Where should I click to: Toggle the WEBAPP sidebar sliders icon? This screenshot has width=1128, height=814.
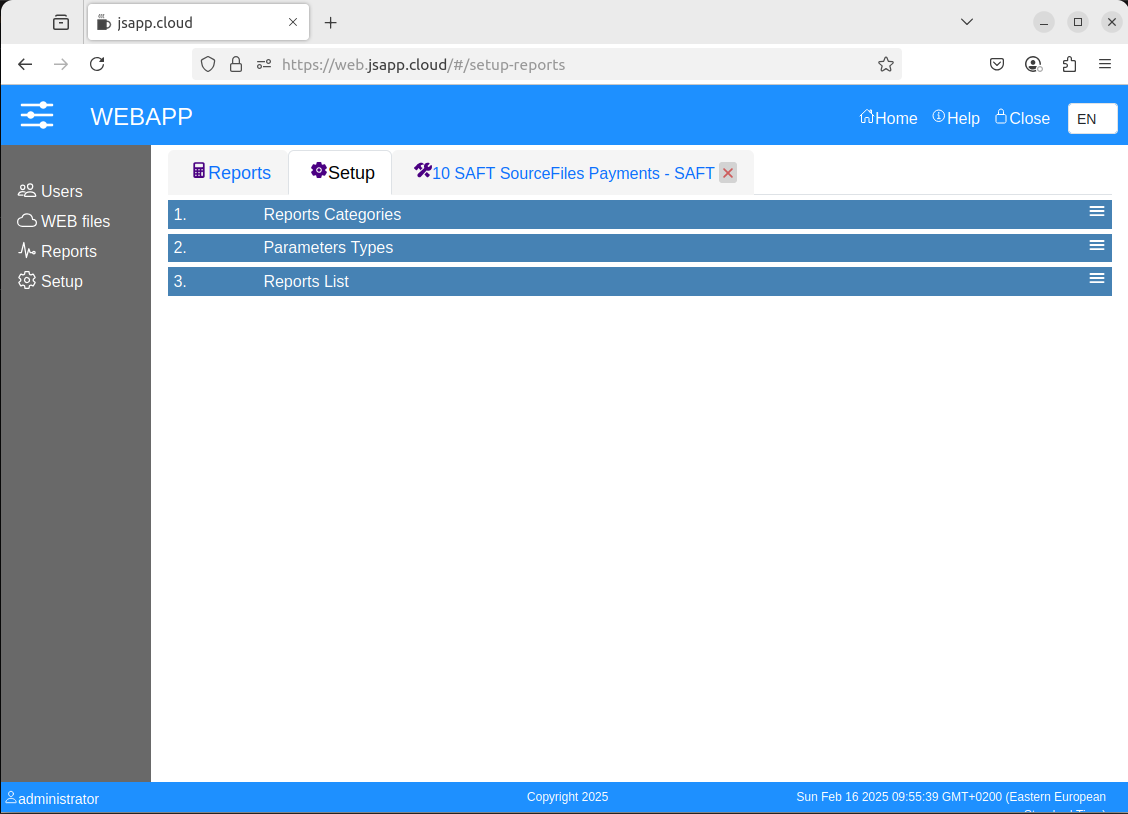pos(37,115)
